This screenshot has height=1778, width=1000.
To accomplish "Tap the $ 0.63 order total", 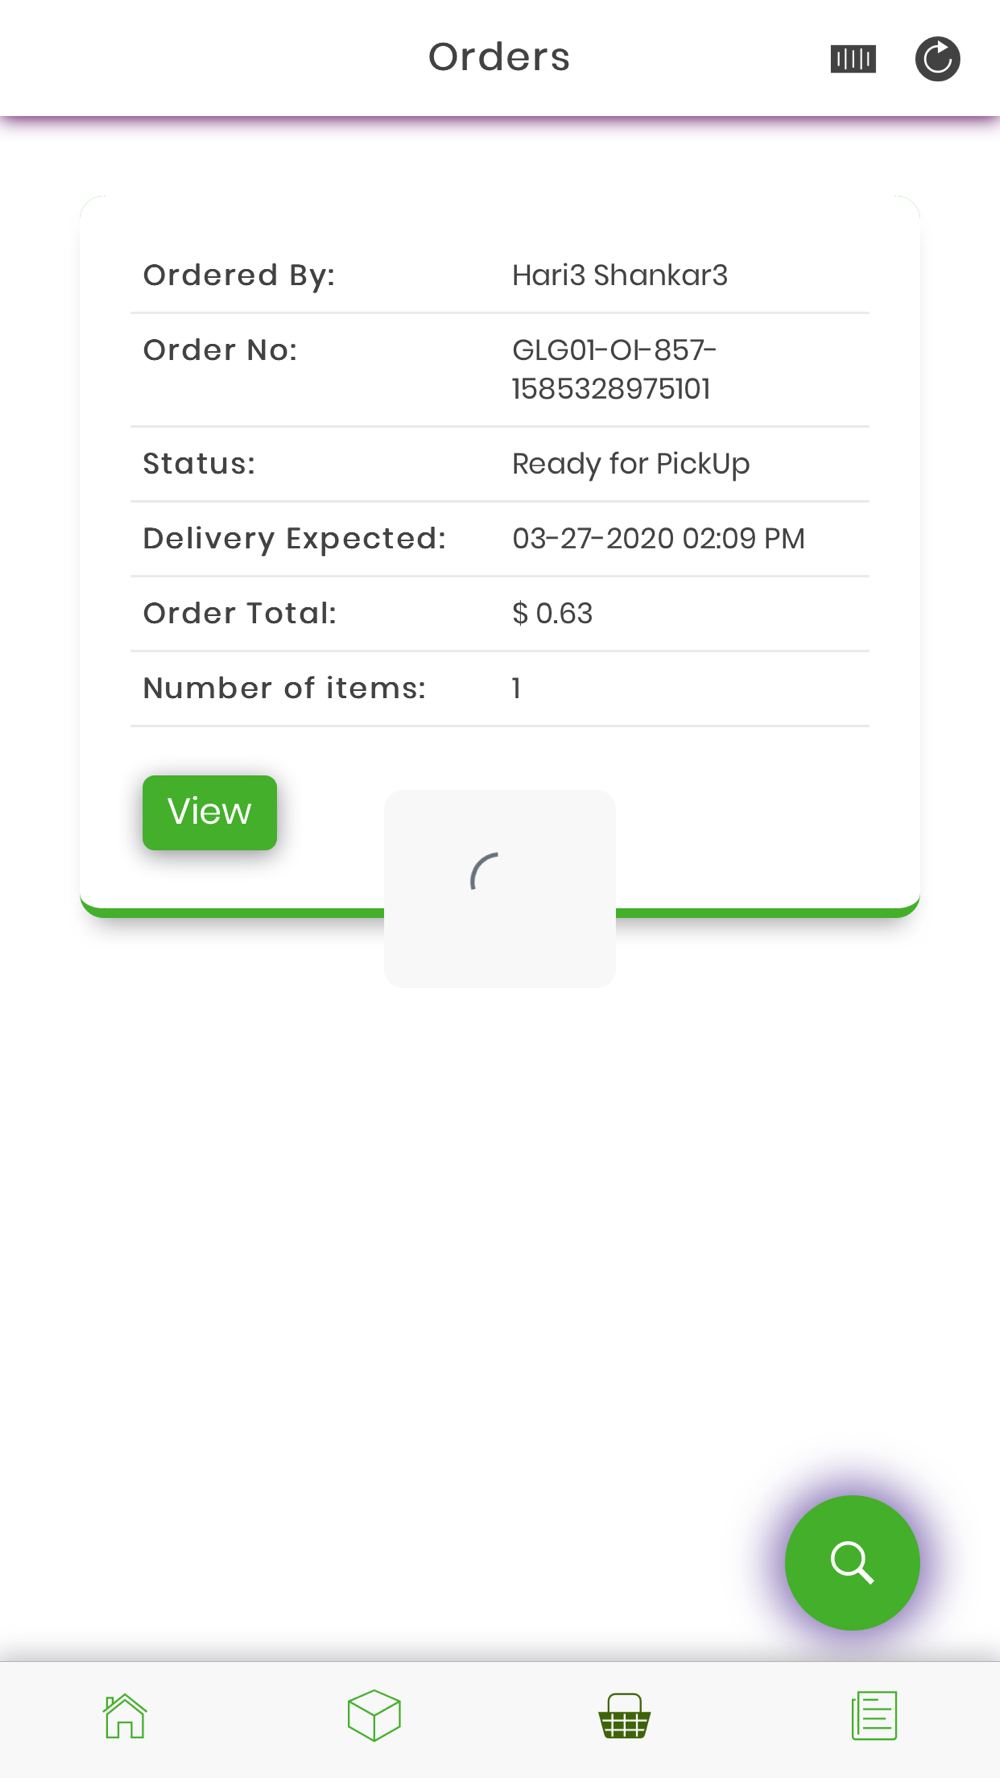I will pos(552,613).
